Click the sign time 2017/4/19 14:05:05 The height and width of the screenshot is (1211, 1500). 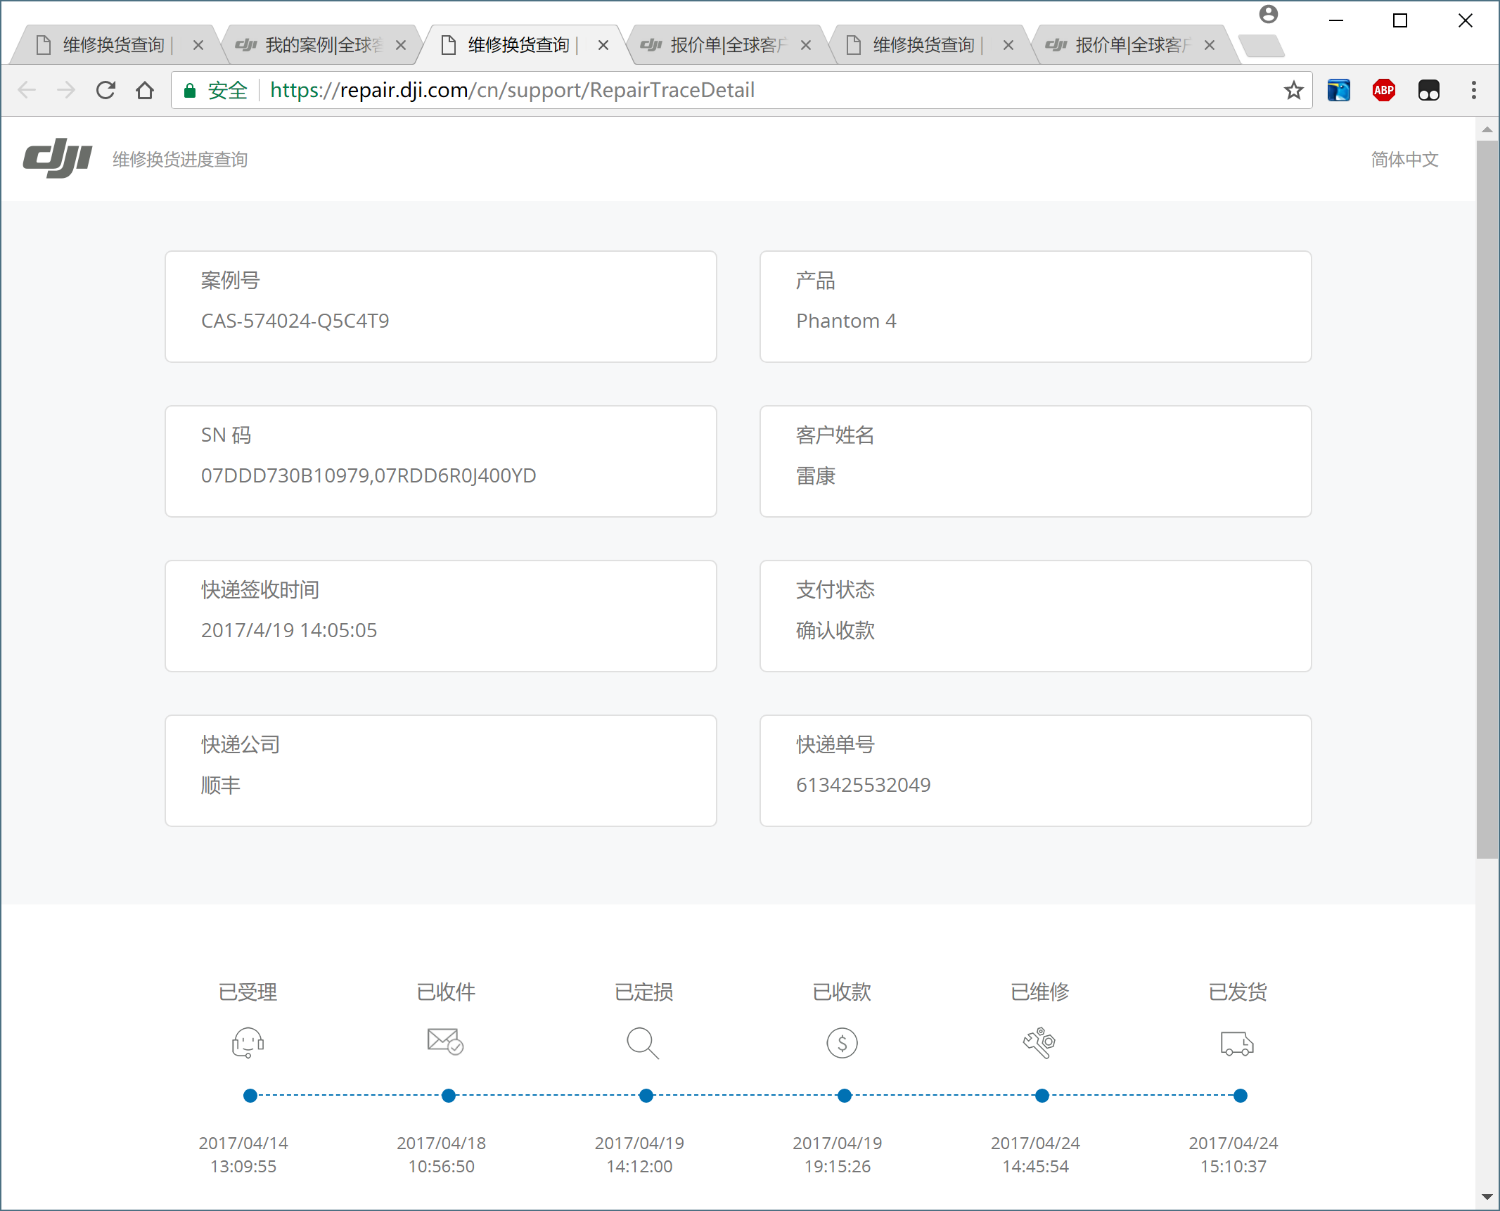(x=289, y=630)
